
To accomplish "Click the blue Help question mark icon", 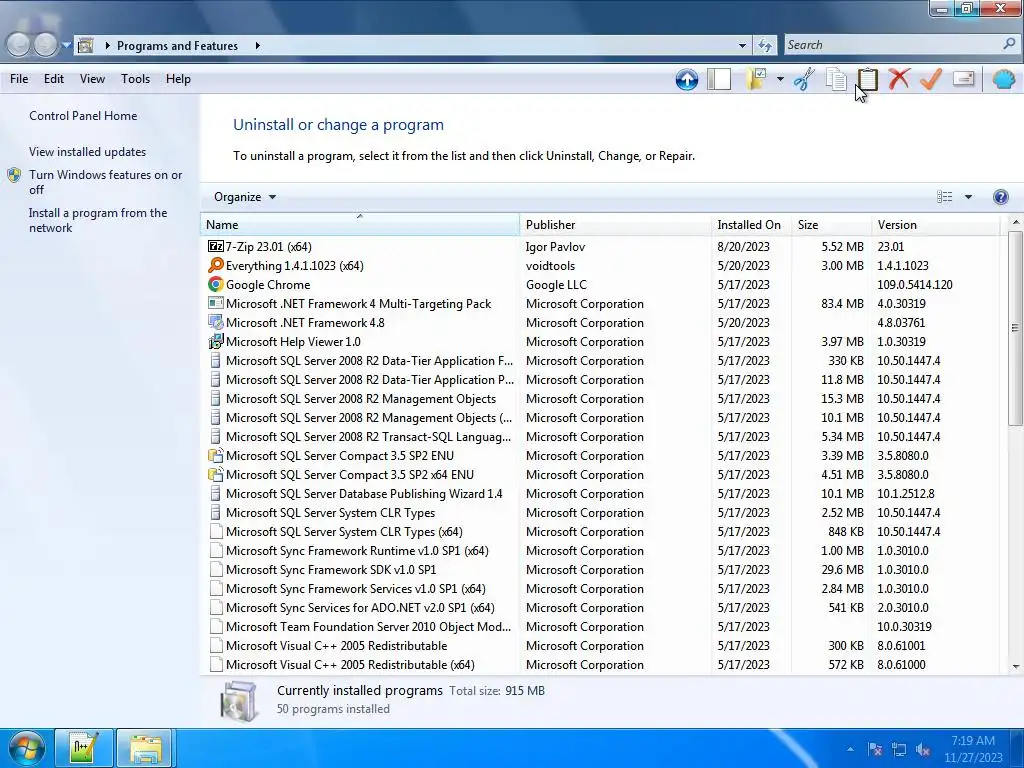I will (x=1000, y=197).
